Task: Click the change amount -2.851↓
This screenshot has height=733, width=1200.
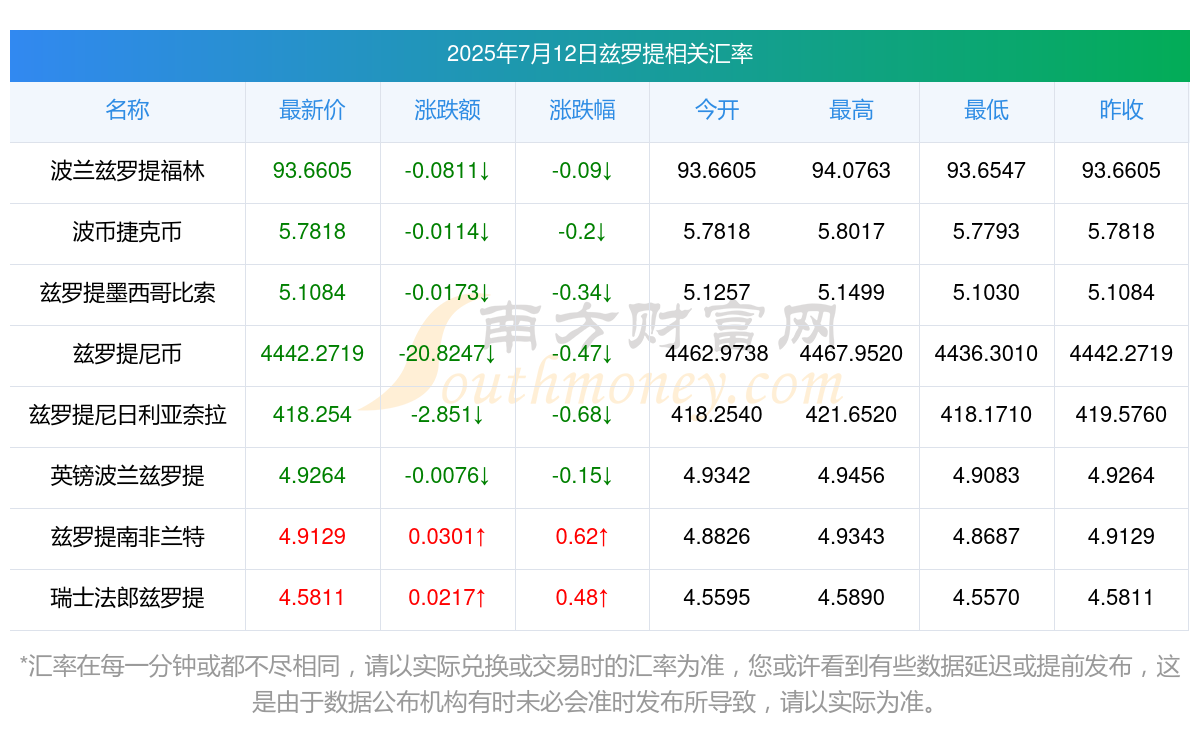Action: point(447,414)
